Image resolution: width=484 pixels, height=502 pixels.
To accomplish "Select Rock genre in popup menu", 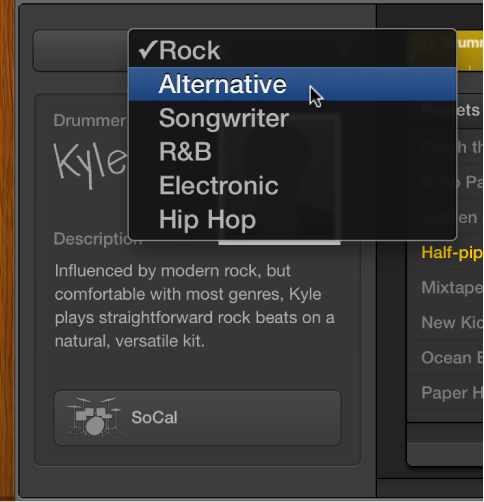I will 292,50.
